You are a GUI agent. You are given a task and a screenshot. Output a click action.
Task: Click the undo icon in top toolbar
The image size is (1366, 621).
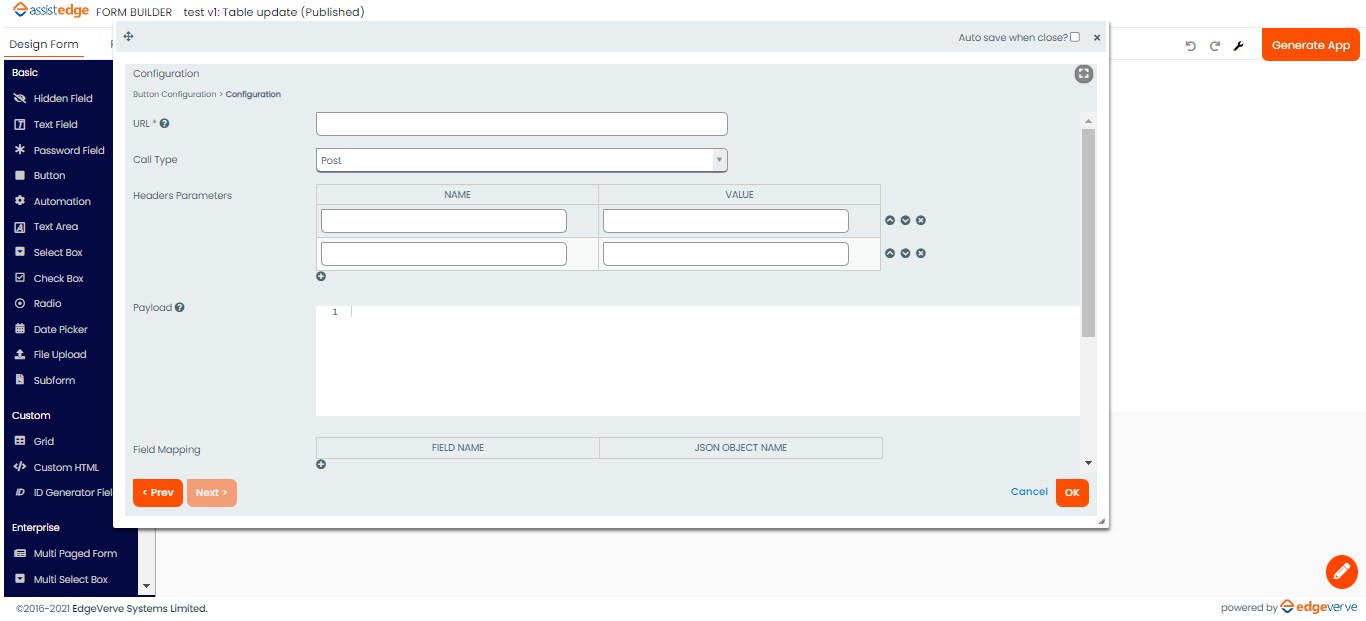pos(1190,46)
